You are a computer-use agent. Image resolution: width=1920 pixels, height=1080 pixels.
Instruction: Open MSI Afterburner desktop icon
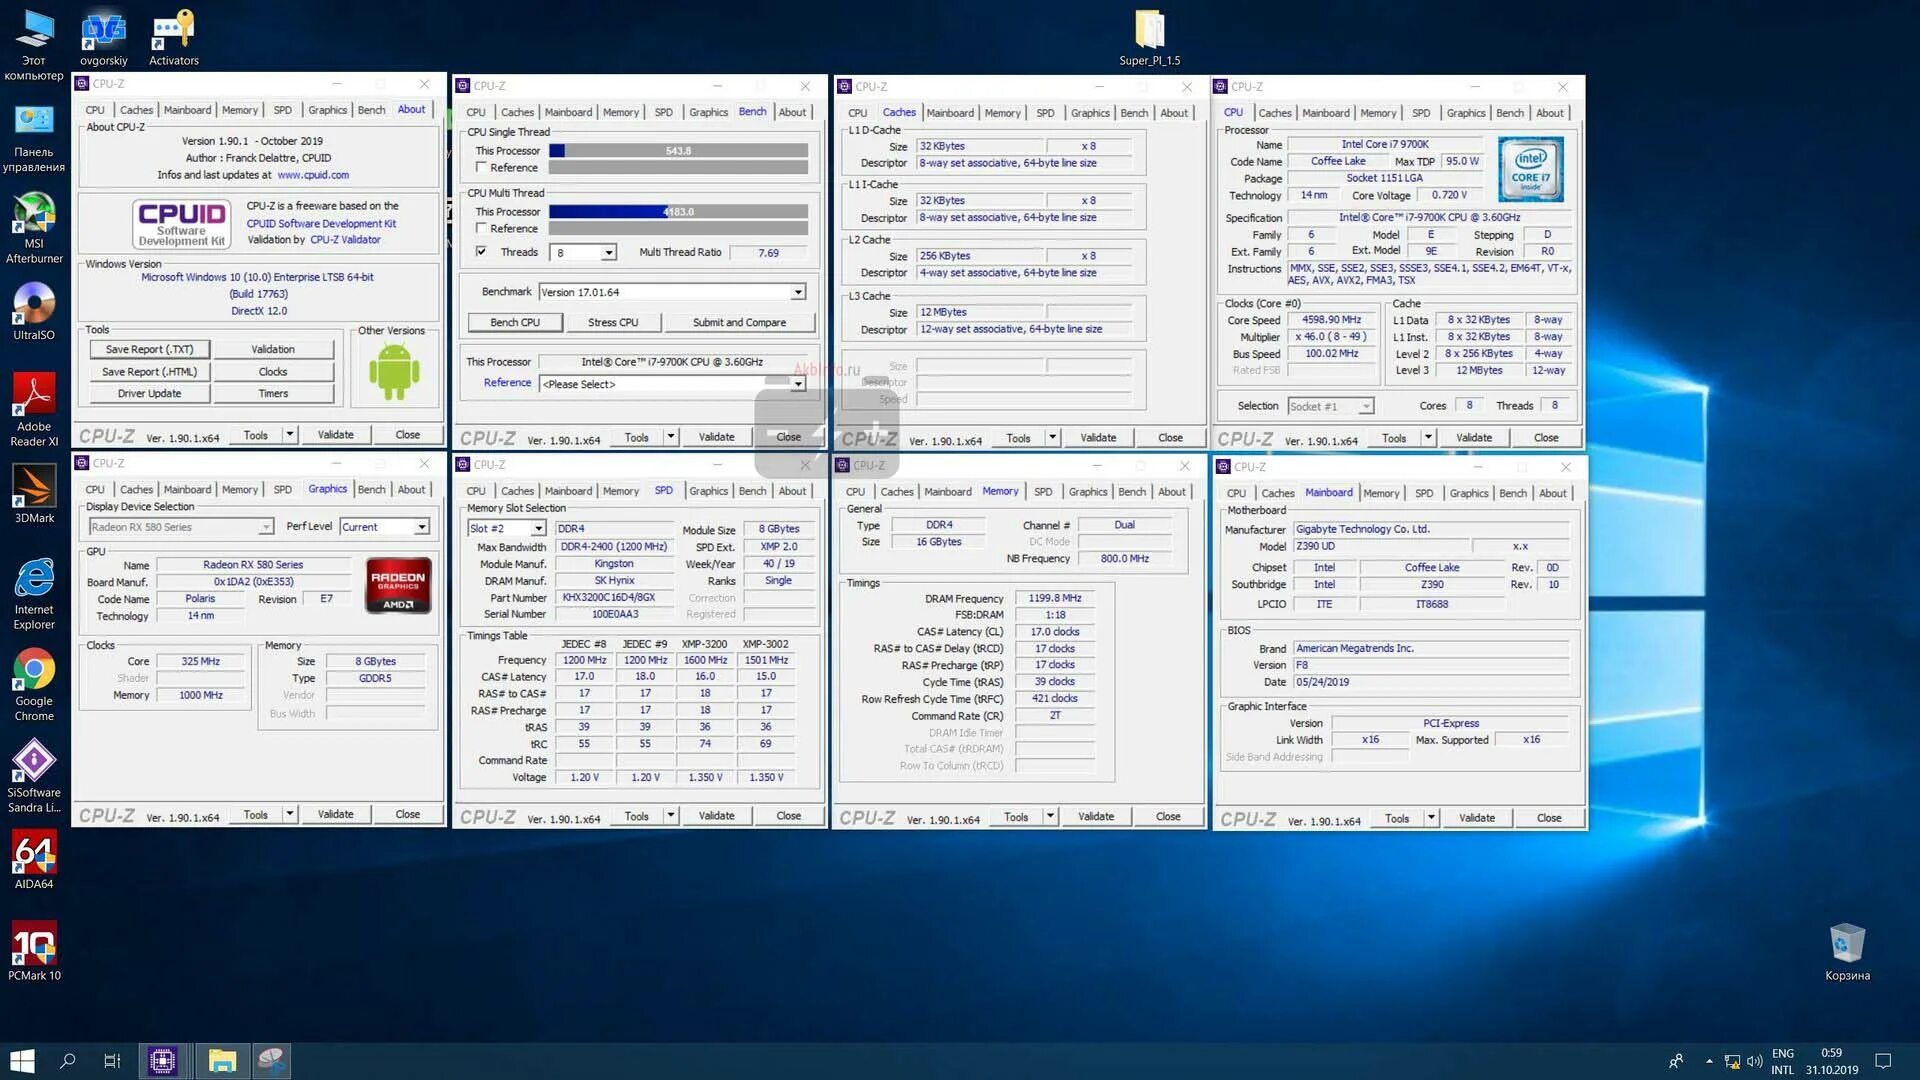click(34, 228)
